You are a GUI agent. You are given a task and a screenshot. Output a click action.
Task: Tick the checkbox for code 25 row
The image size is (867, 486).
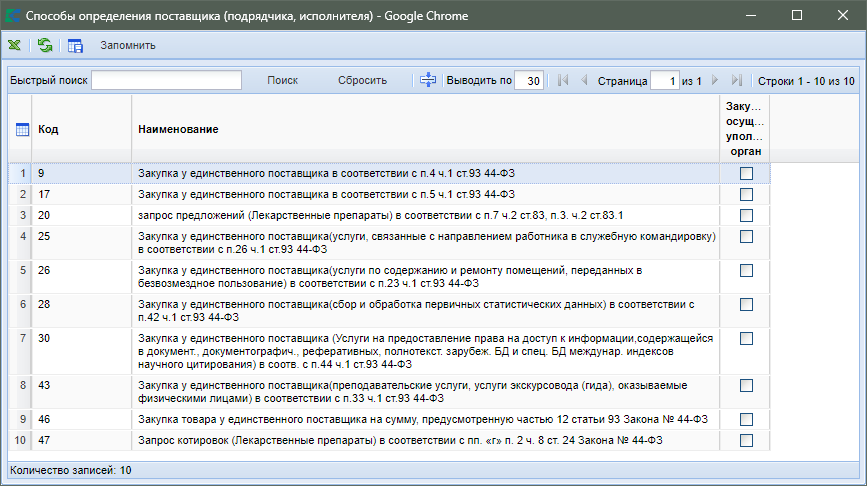746,236
